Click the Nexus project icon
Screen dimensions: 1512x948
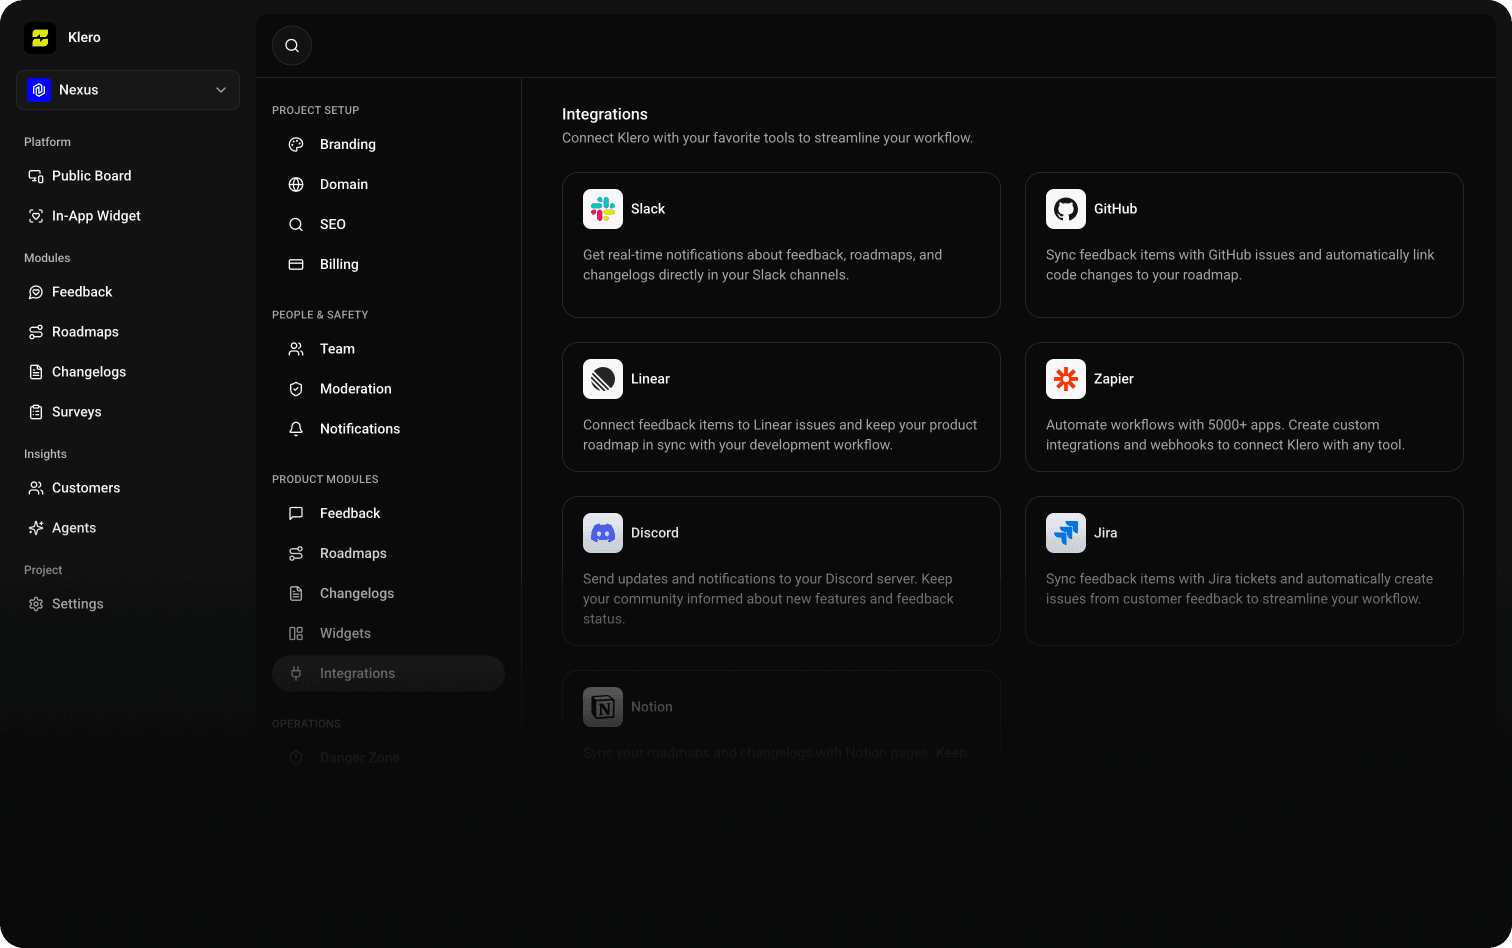click(x=39, y=90)
